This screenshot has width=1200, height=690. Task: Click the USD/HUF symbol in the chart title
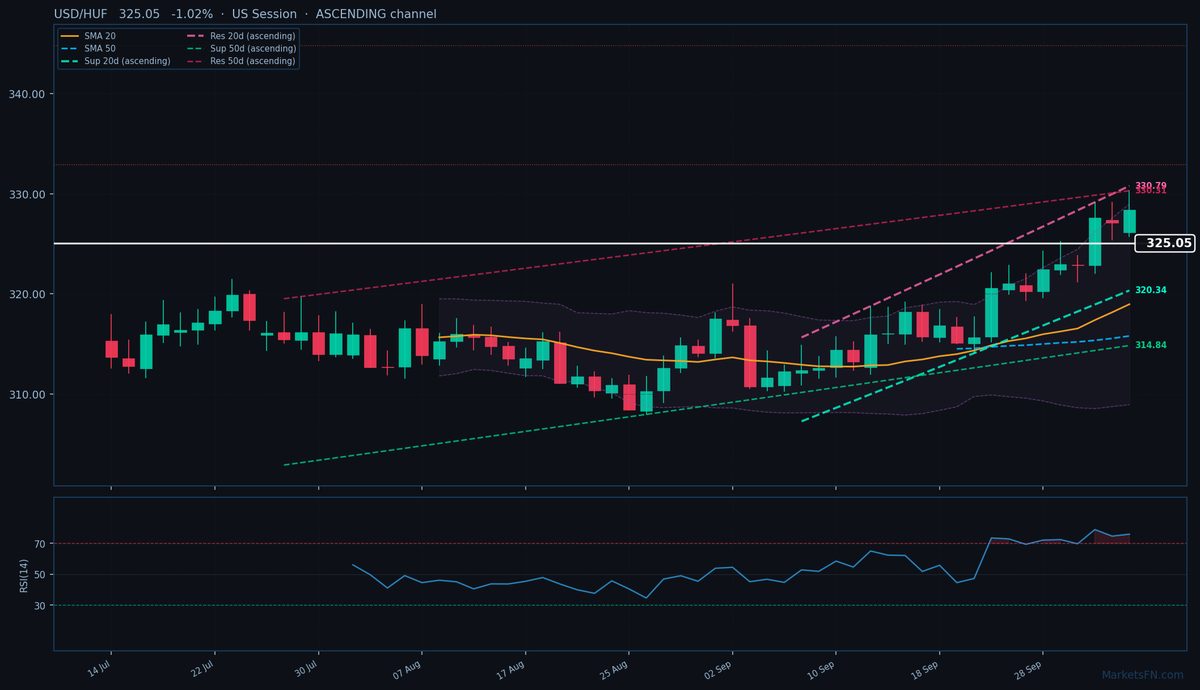coord(82,14)
